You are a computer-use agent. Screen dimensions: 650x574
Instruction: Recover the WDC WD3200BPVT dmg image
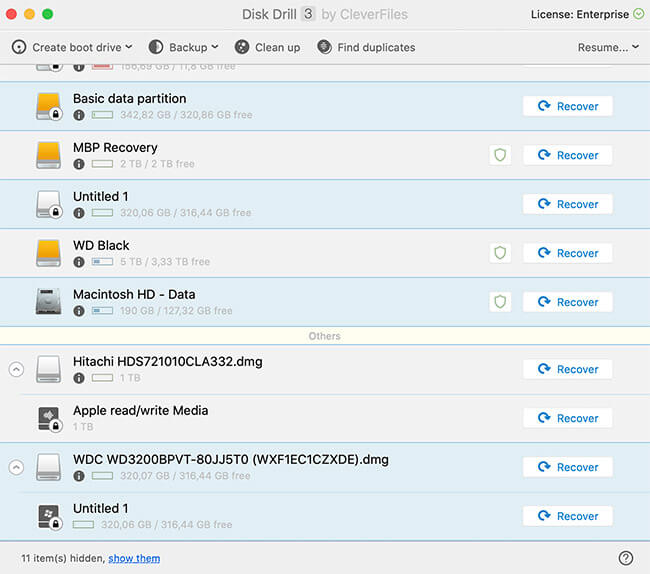tap(568, 467)
